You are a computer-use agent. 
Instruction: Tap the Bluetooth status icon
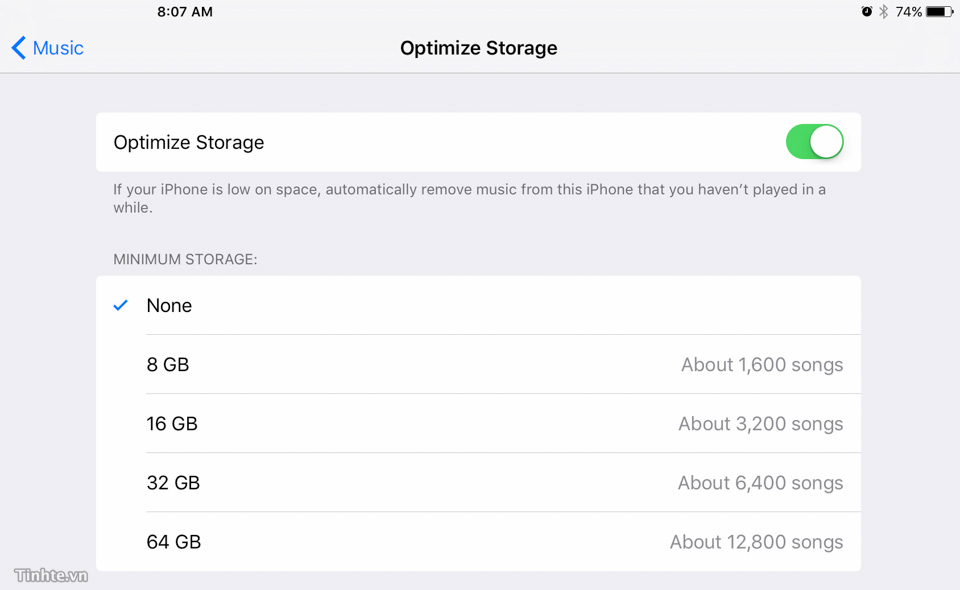tap(883, 12)
